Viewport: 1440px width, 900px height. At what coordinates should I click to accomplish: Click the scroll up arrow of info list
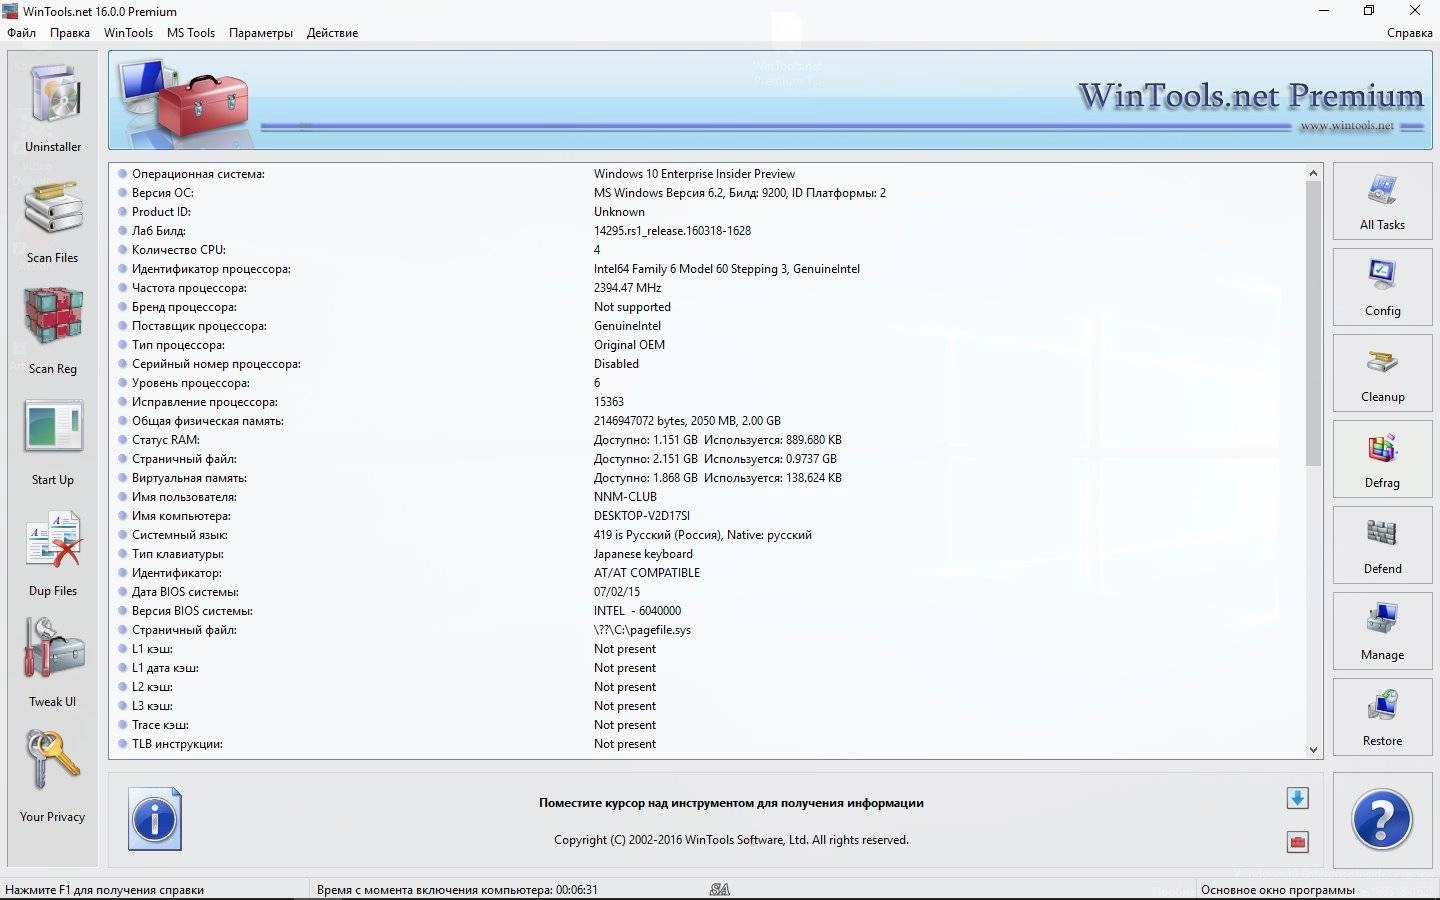click(1313, 173)
